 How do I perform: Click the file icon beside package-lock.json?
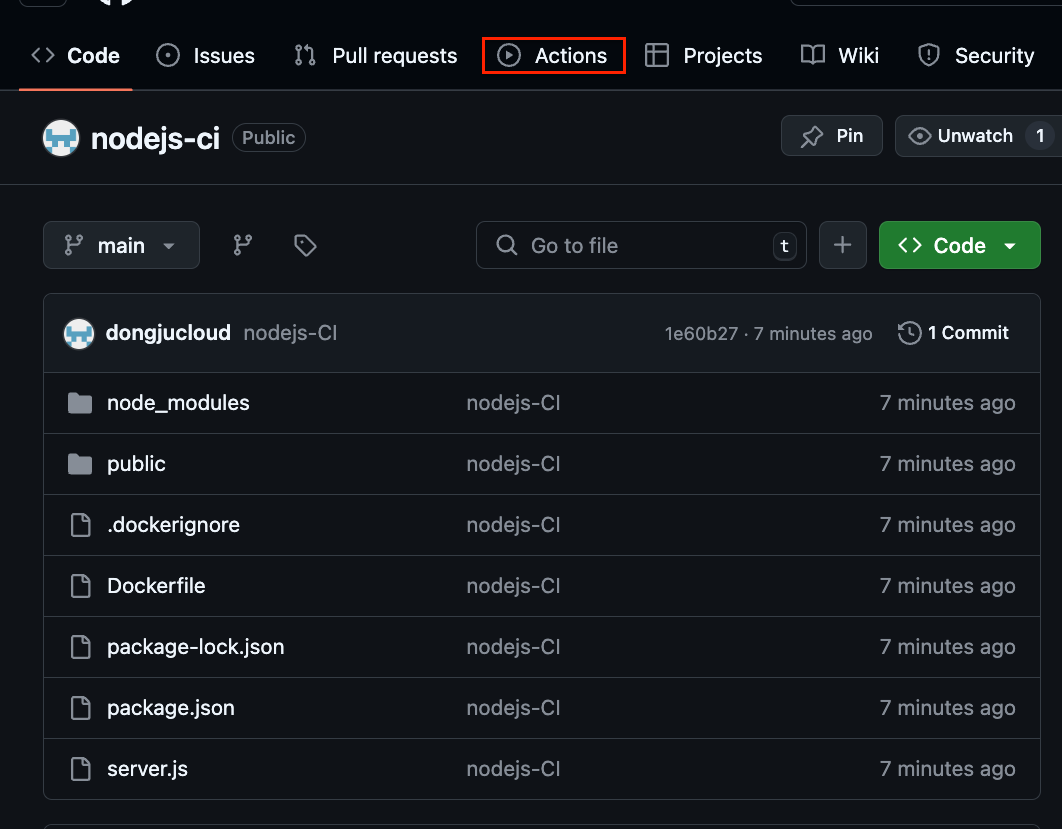tap(81, 647)
